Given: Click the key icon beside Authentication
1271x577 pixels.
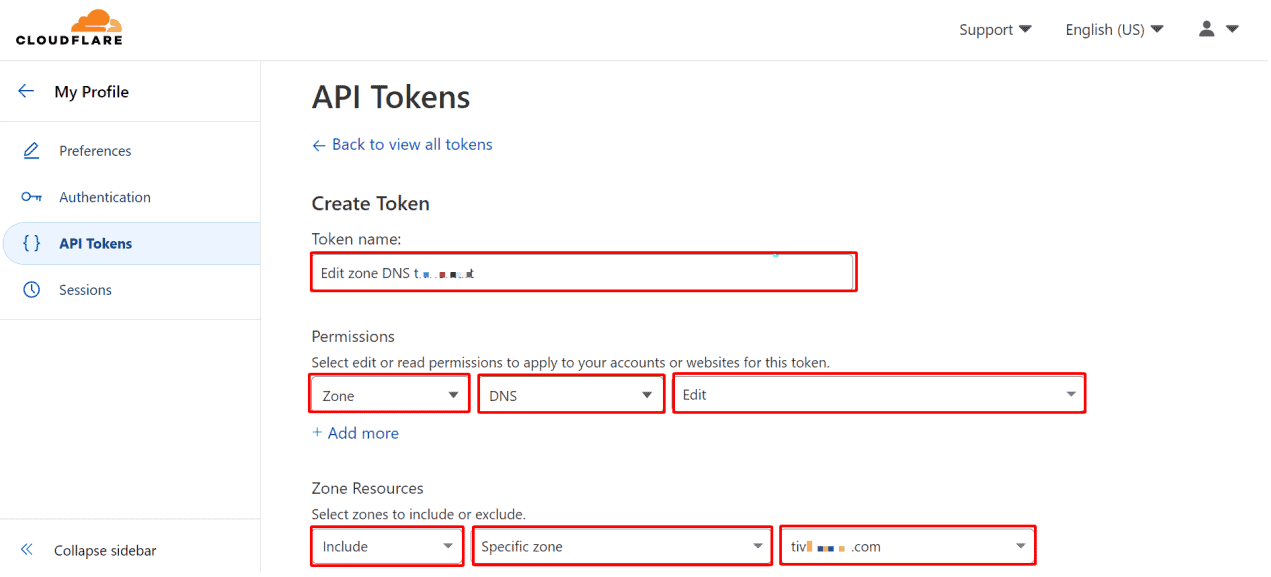Looking at the screenshot, I should (30, 197).
